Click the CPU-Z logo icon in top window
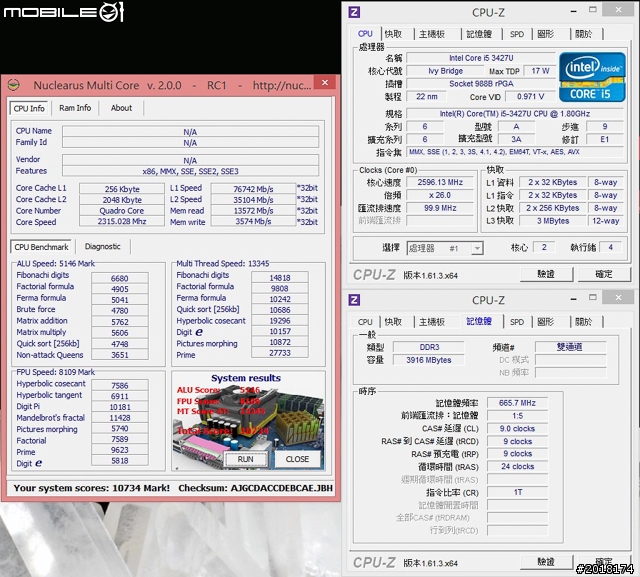Image resolution: width=640 pixels, height=577 pixels. click(x=354, y=12)
